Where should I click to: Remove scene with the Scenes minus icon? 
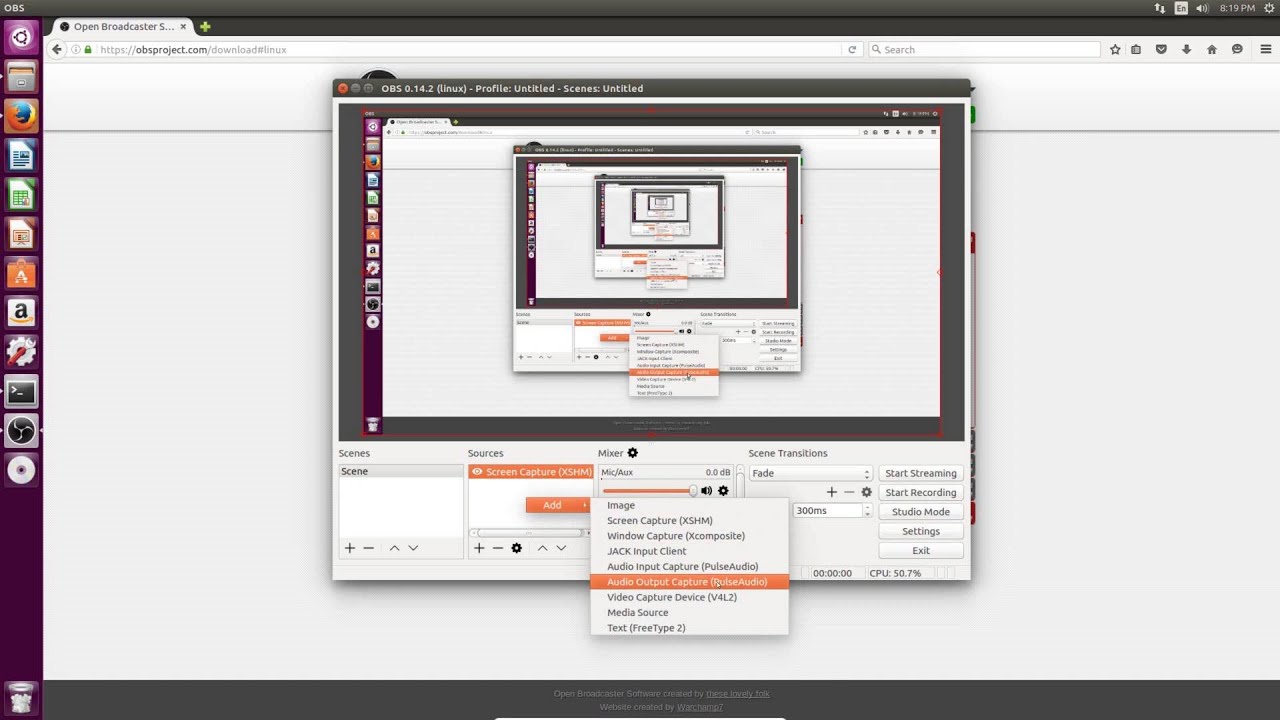coord(369,548)
